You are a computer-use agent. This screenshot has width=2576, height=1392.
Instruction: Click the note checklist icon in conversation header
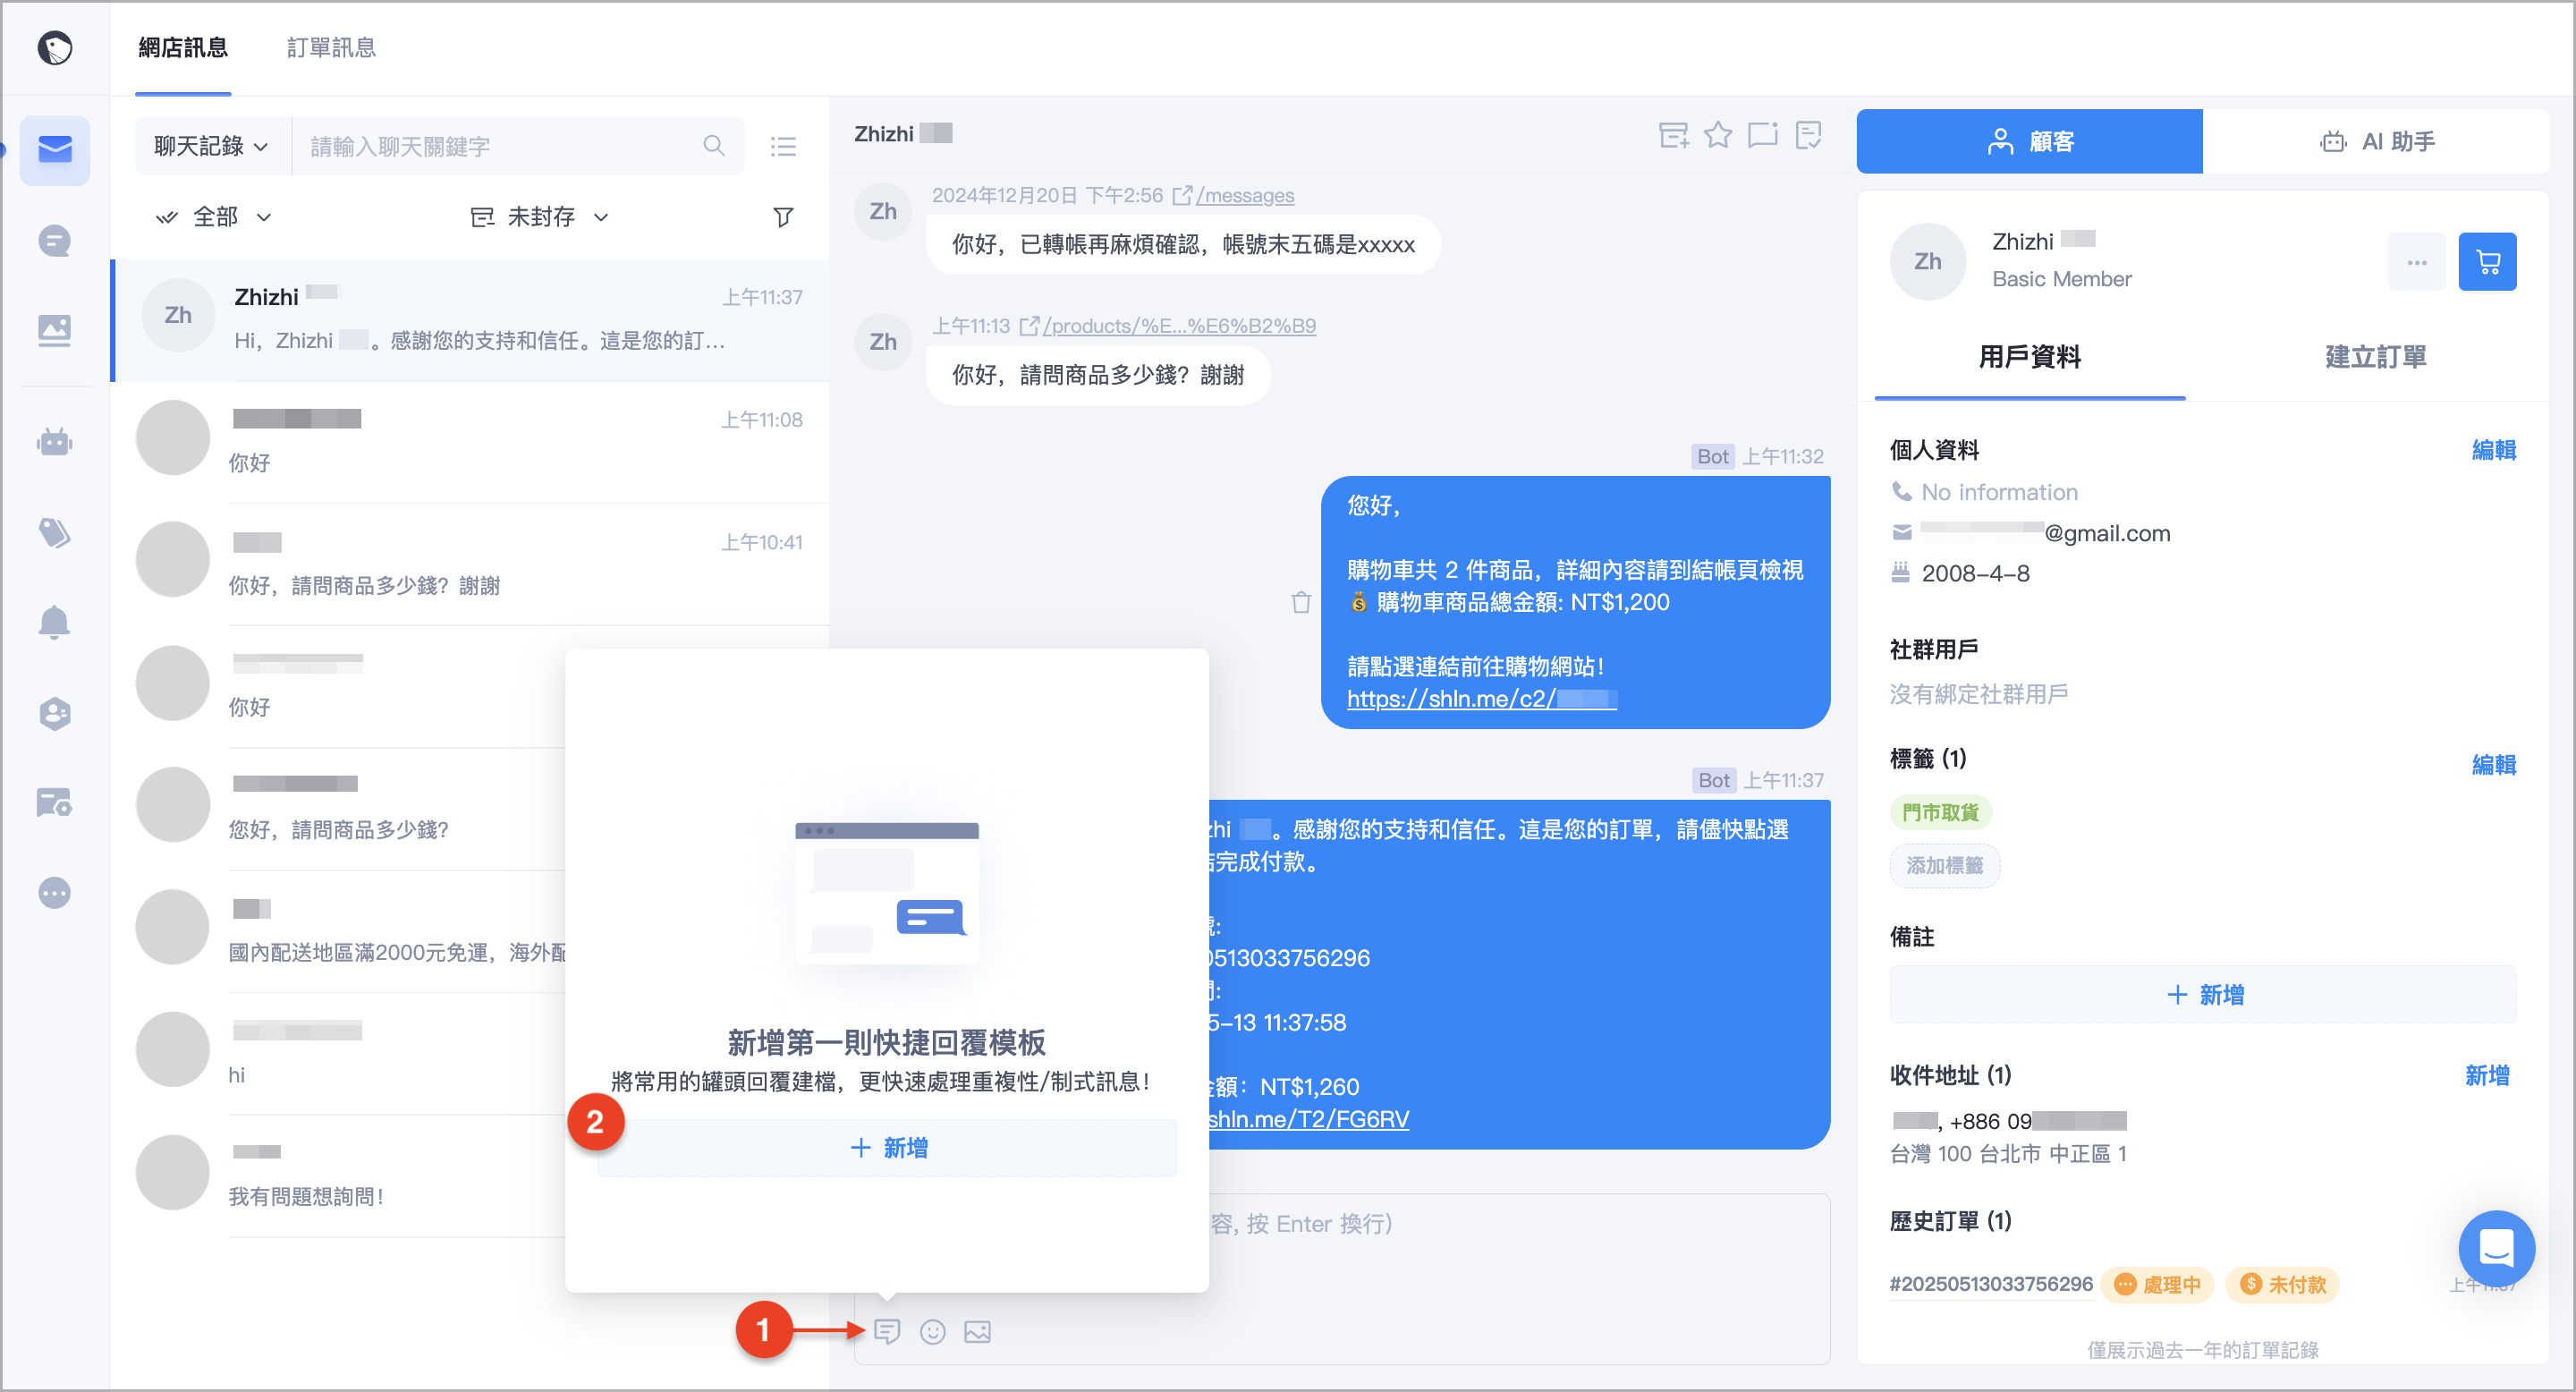(x=1809, y=135)
